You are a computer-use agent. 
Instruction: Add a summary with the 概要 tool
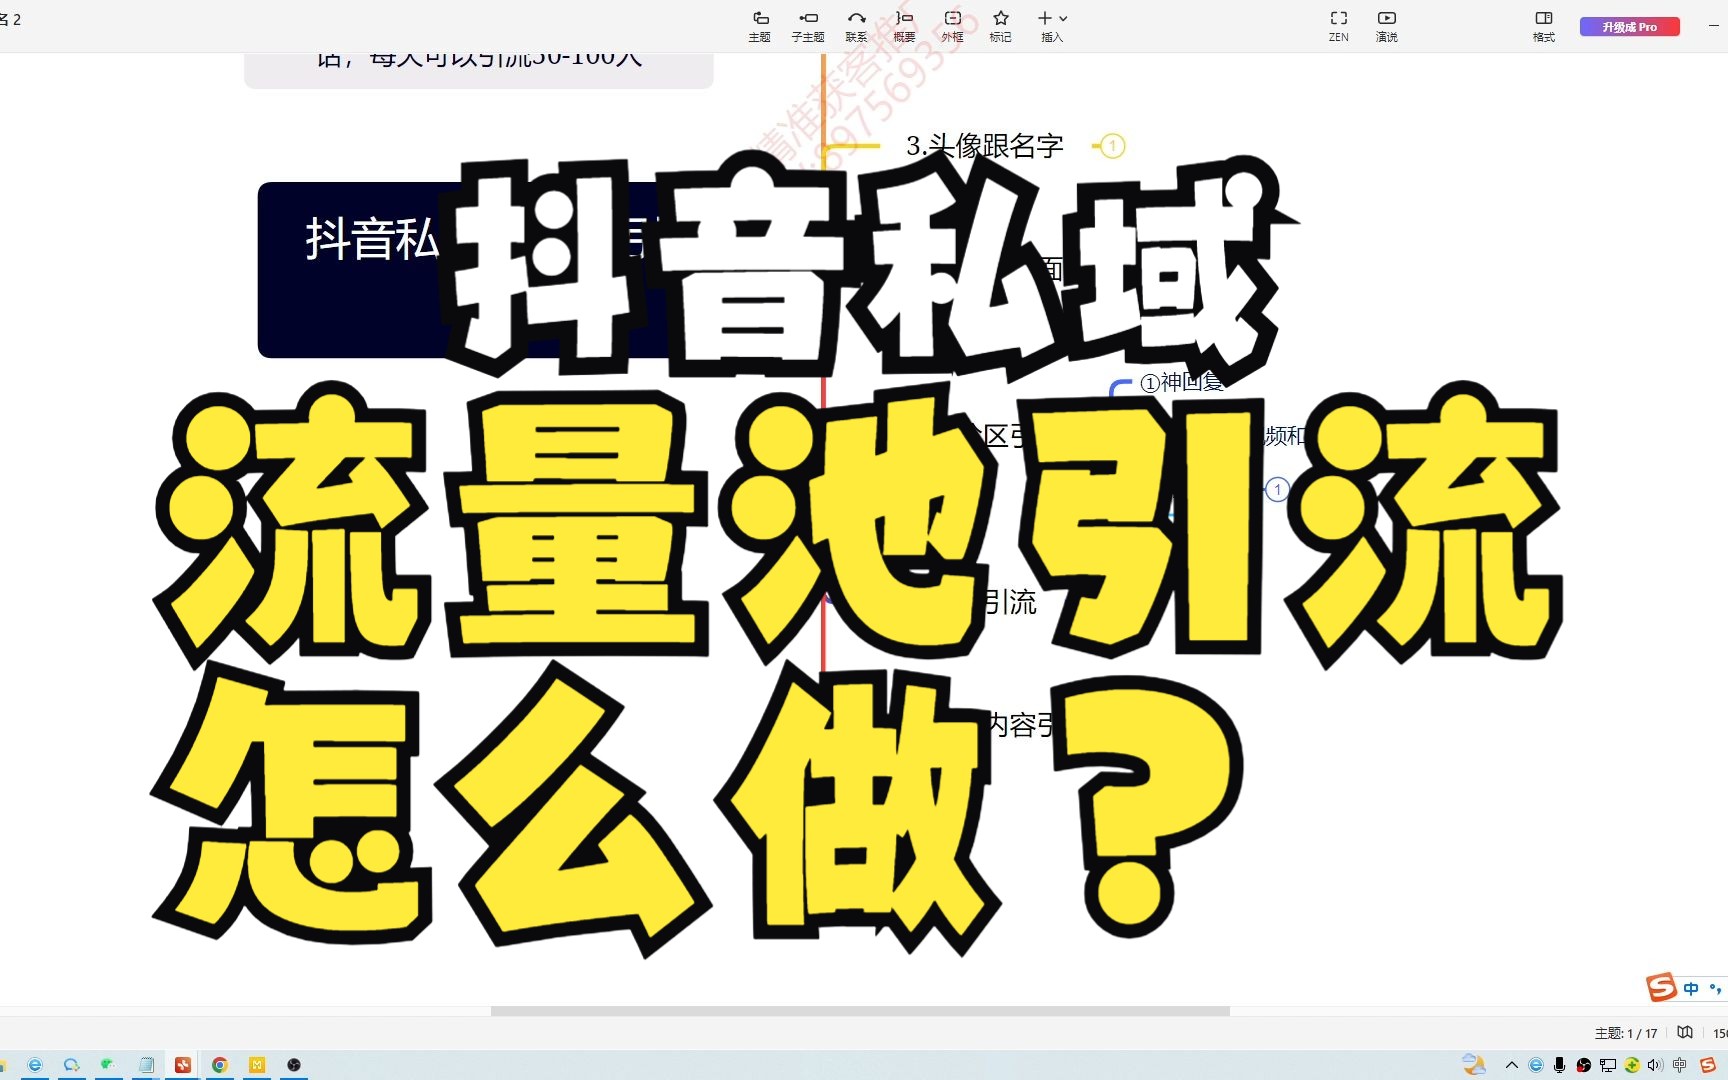pyautogui.click(x=903, y=24)
